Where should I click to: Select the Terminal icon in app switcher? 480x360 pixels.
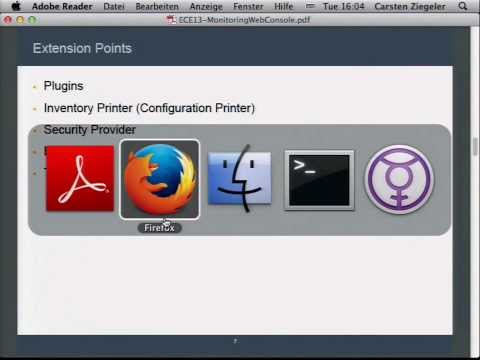319,180
